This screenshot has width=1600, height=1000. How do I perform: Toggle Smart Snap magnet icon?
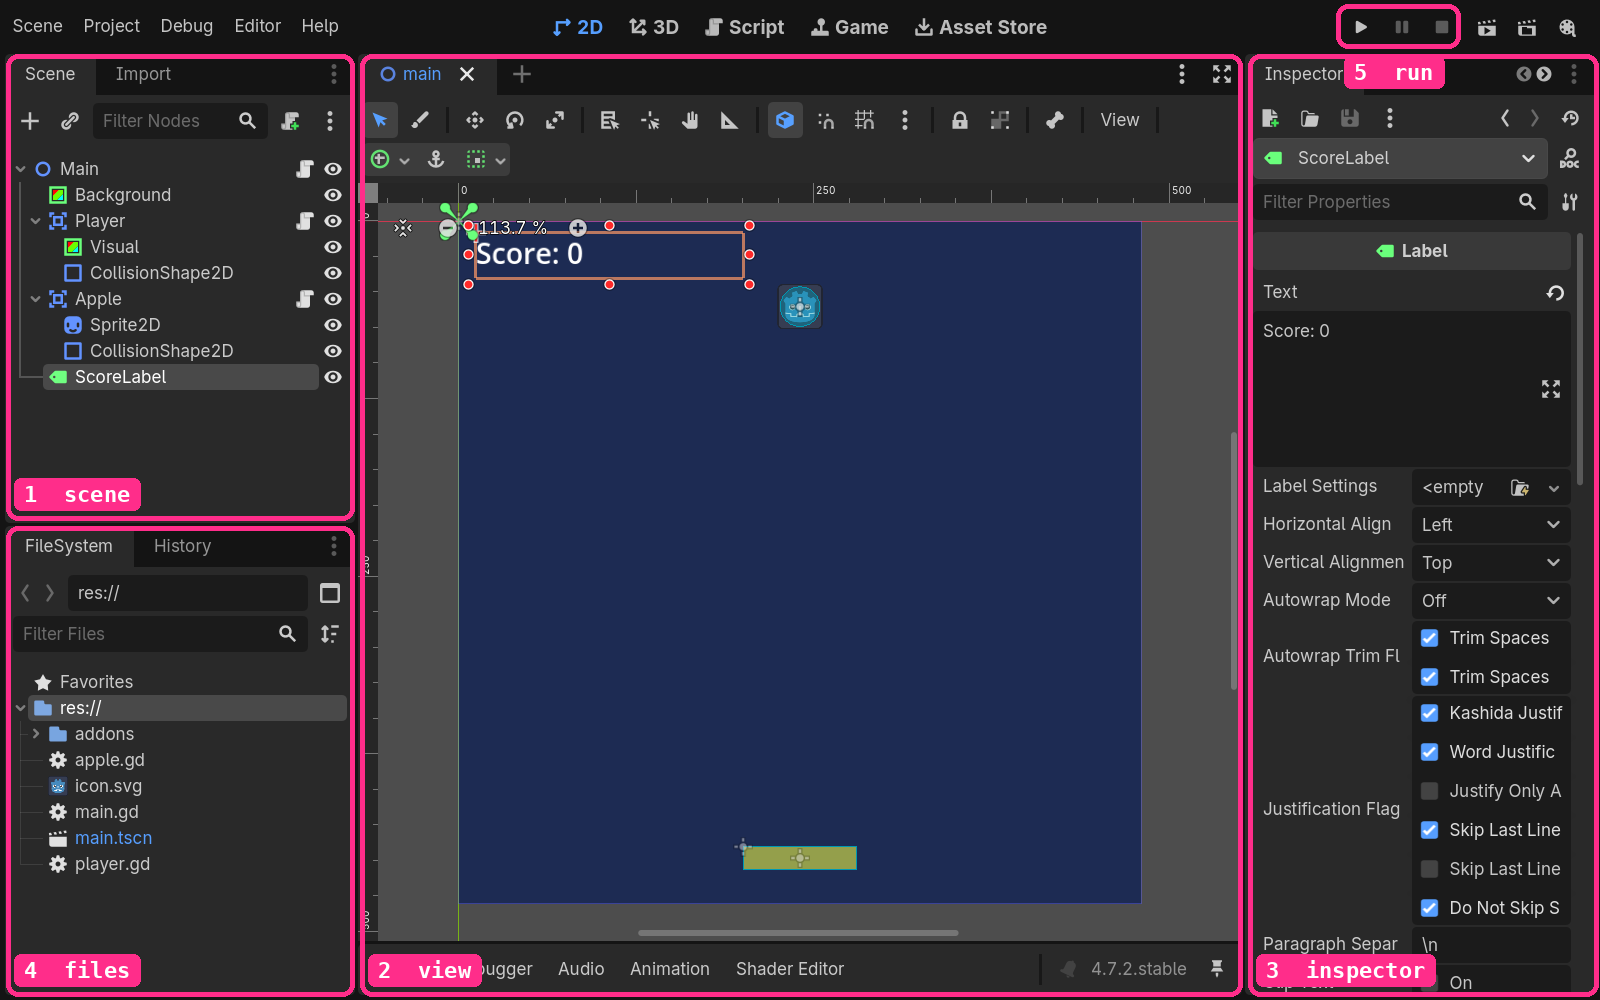pyautogui.click(x=825, y=120)
